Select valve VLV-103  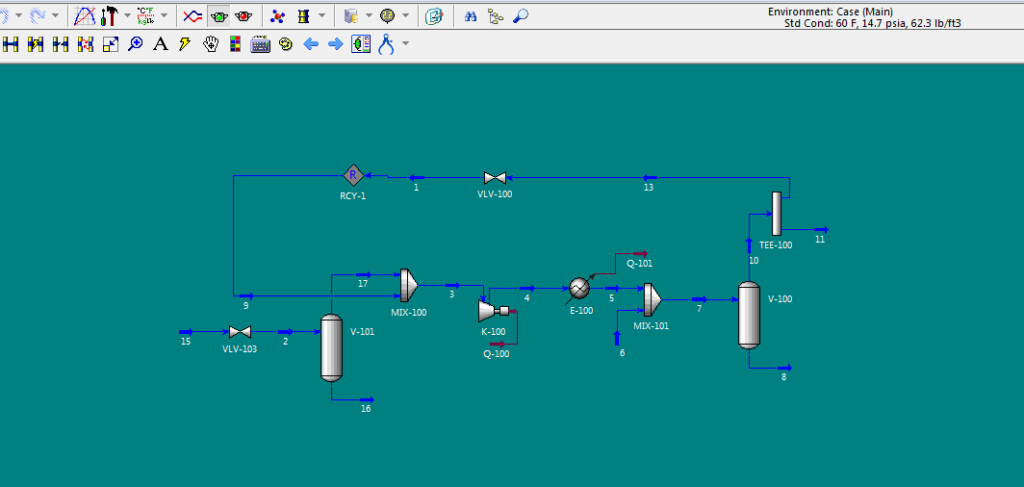[240, 332]
